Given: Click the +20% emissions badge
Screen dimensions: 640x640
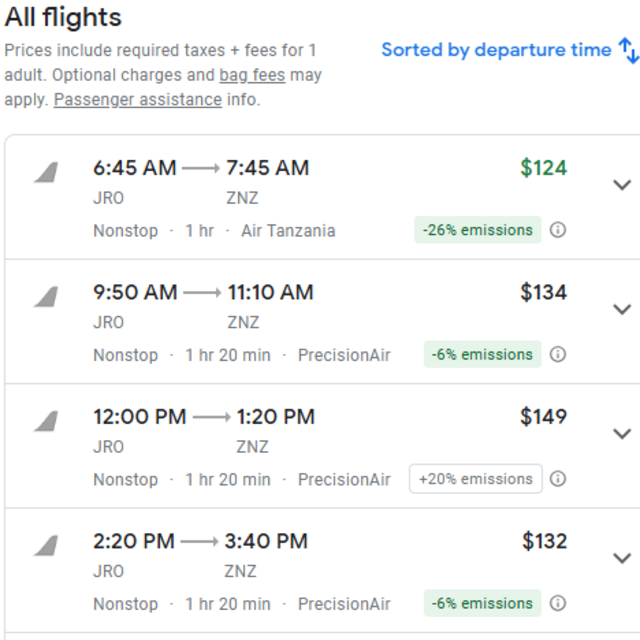Looking at the screenshot, I should point(476,478).
